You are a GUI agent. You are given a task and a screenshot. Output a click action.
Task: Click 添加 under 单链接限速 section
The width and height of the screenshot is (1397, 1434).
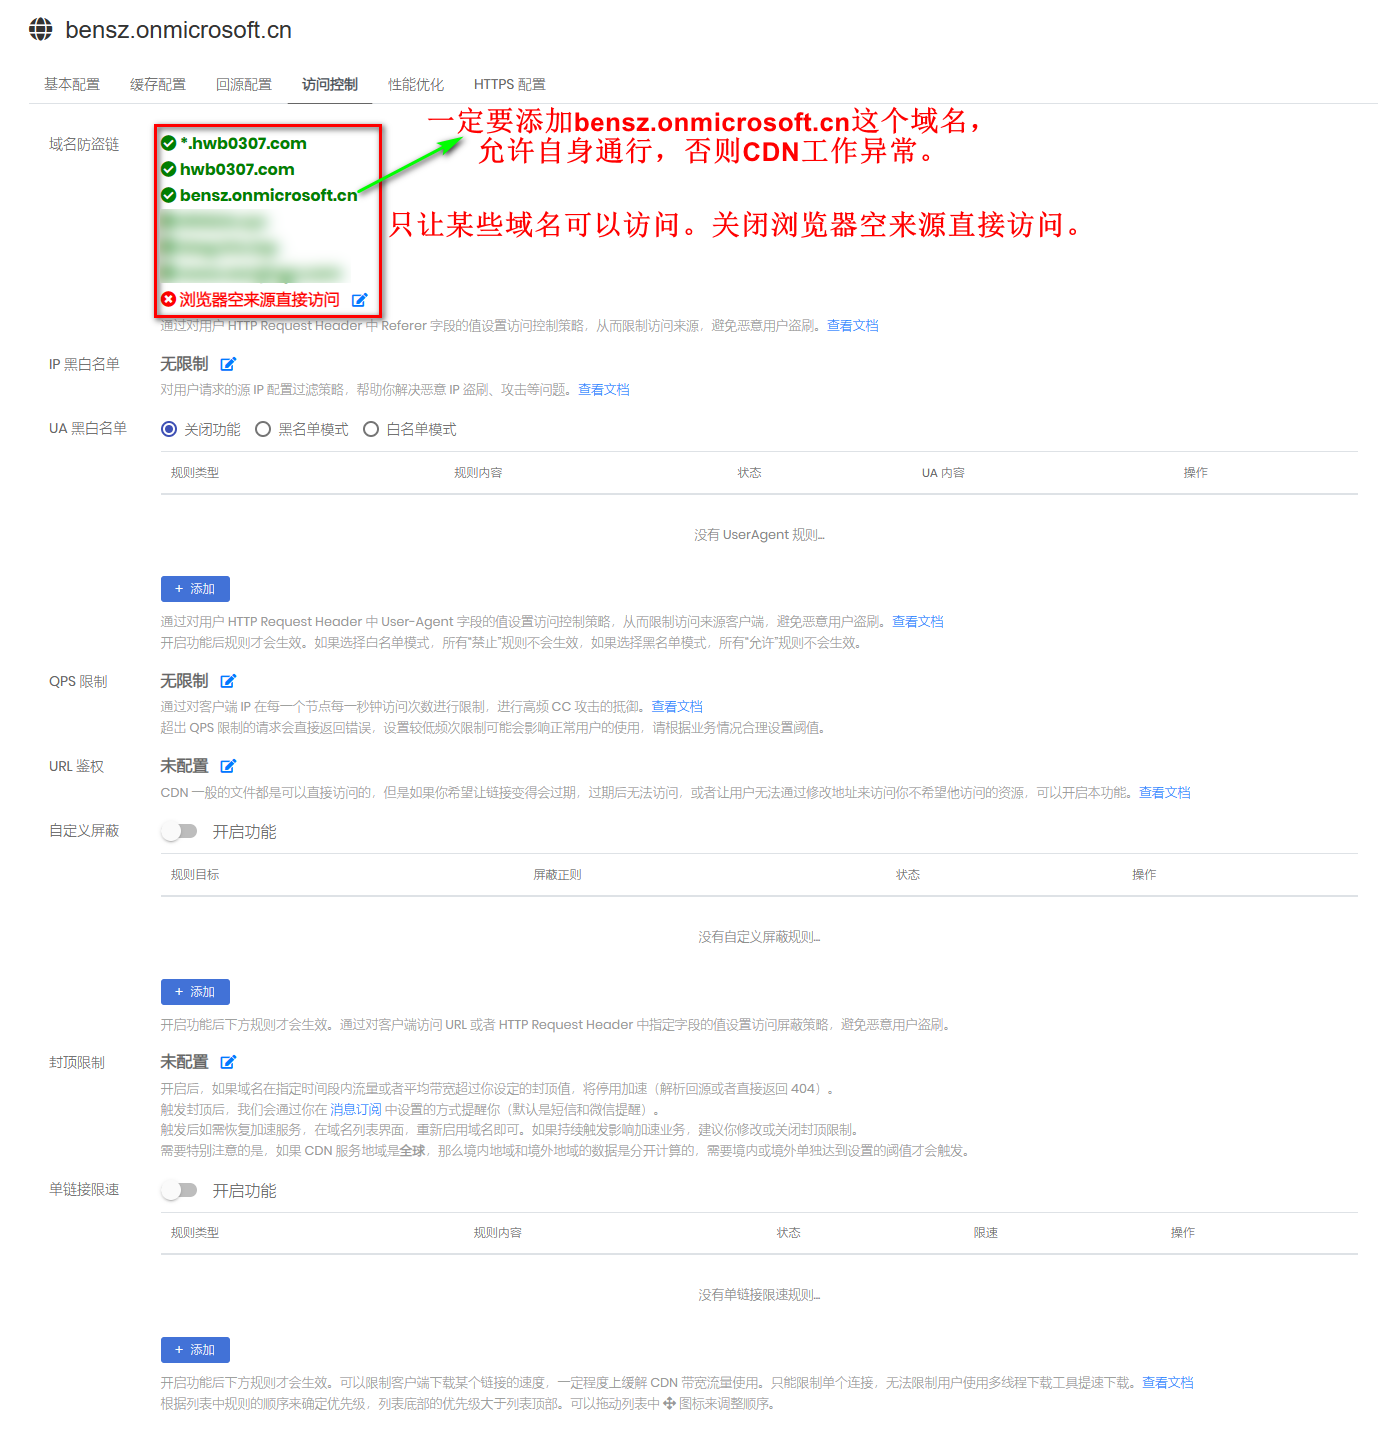click(195, 1350)
